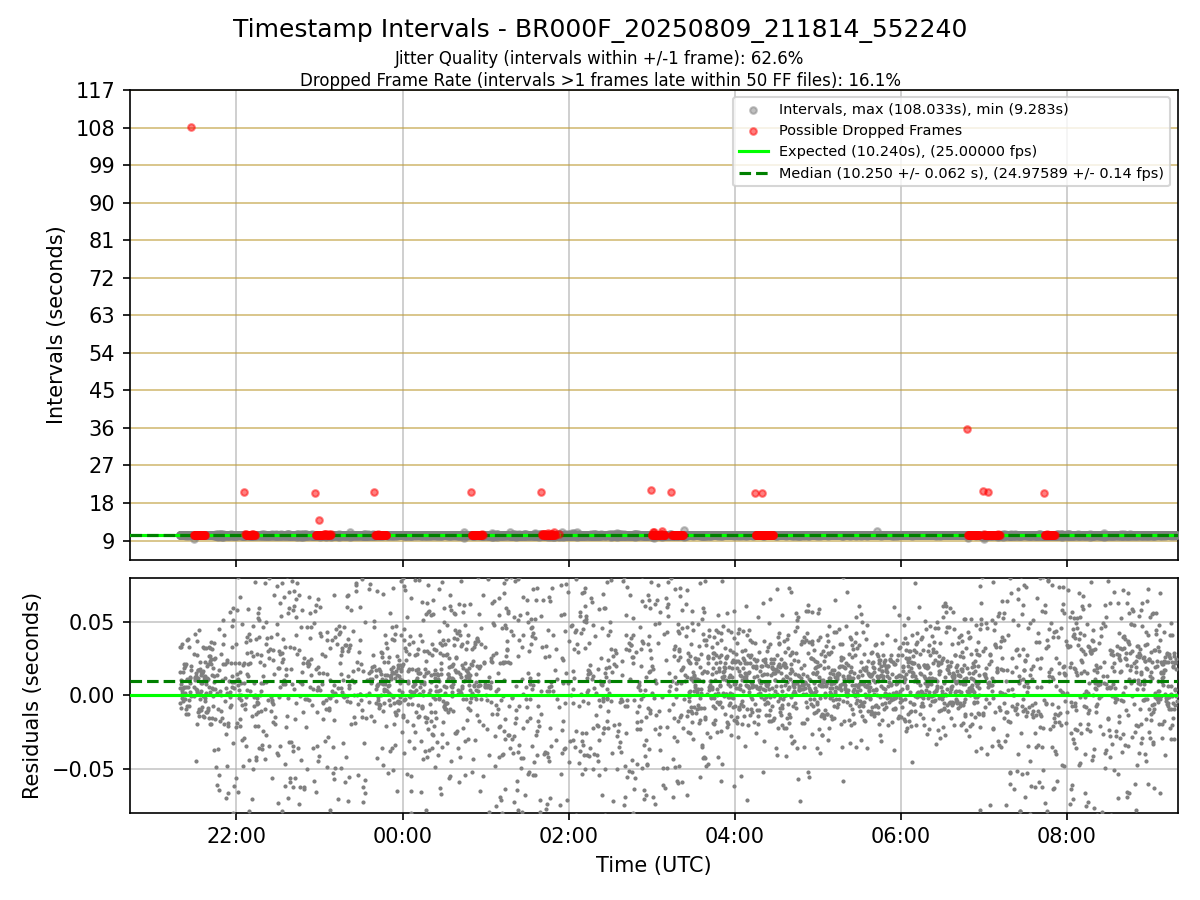Click legend entry 'Intervals, max (108.033s), min (9.283s)'
Image resolution: width=1200 pixels, height=900 pixels.
[923, 109]
